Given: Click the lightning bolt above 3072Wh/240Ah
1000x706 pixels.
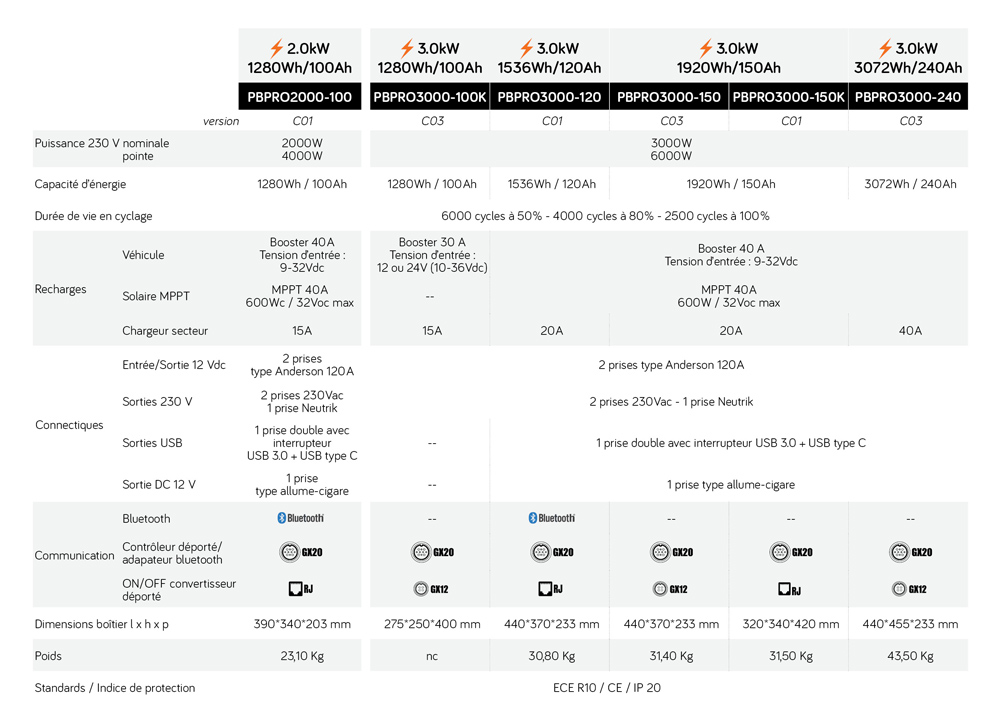Looking at the screenshot, I should pos(885,48).
